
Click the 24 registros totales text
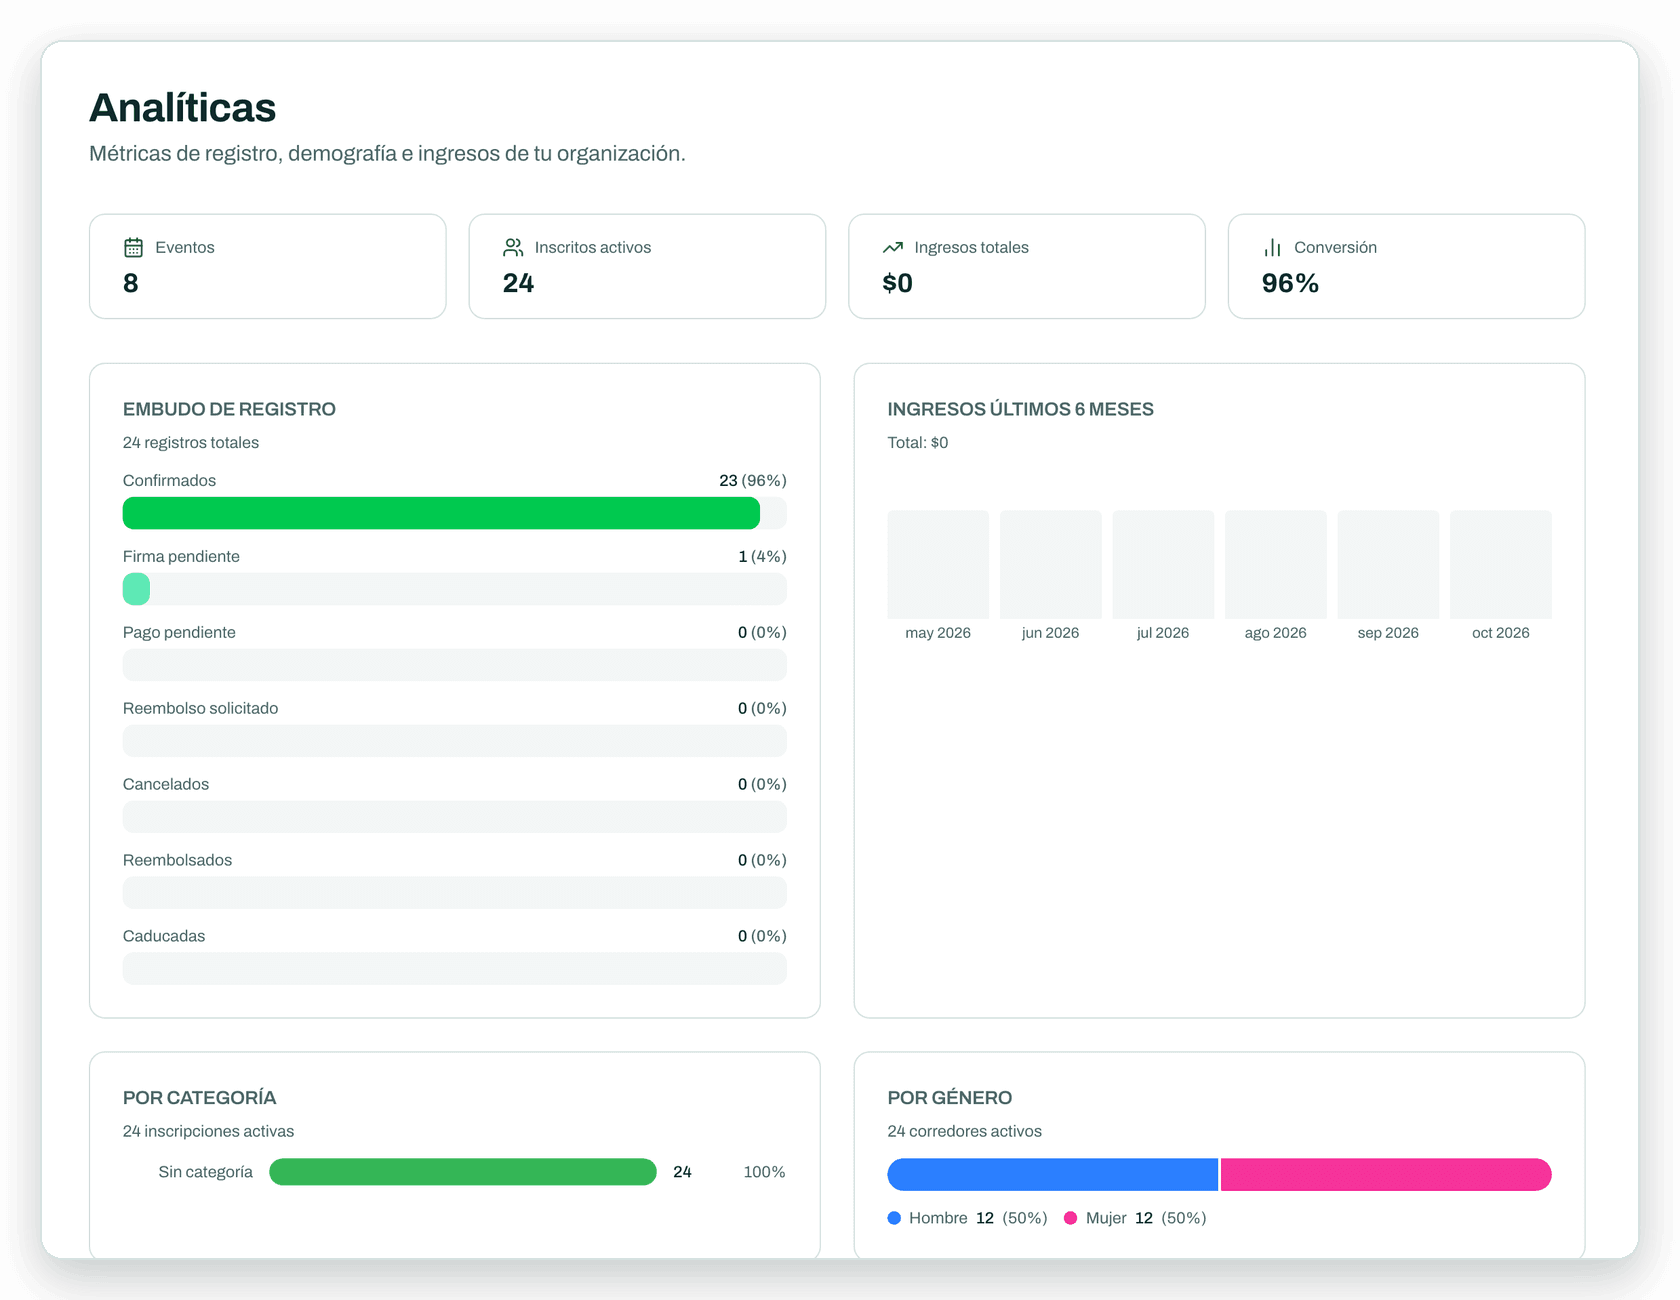point(191,443)
